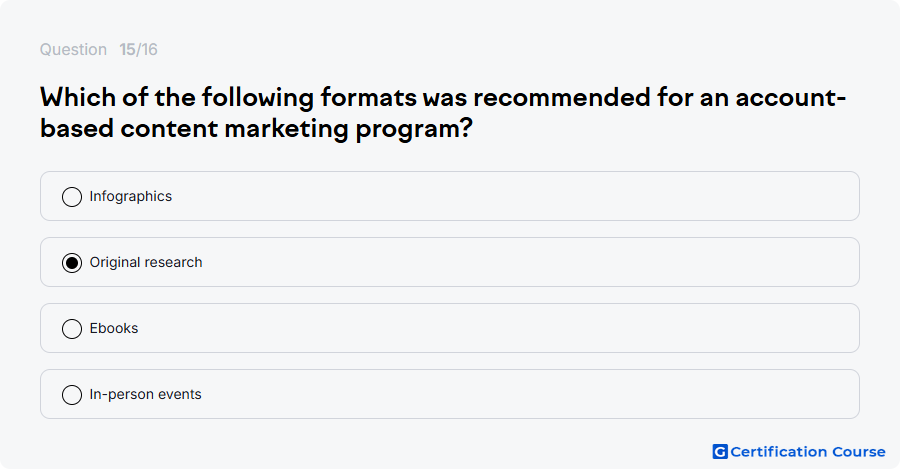Click the In-person events label text
Screen dimensions: 900x469
[145, 394]
